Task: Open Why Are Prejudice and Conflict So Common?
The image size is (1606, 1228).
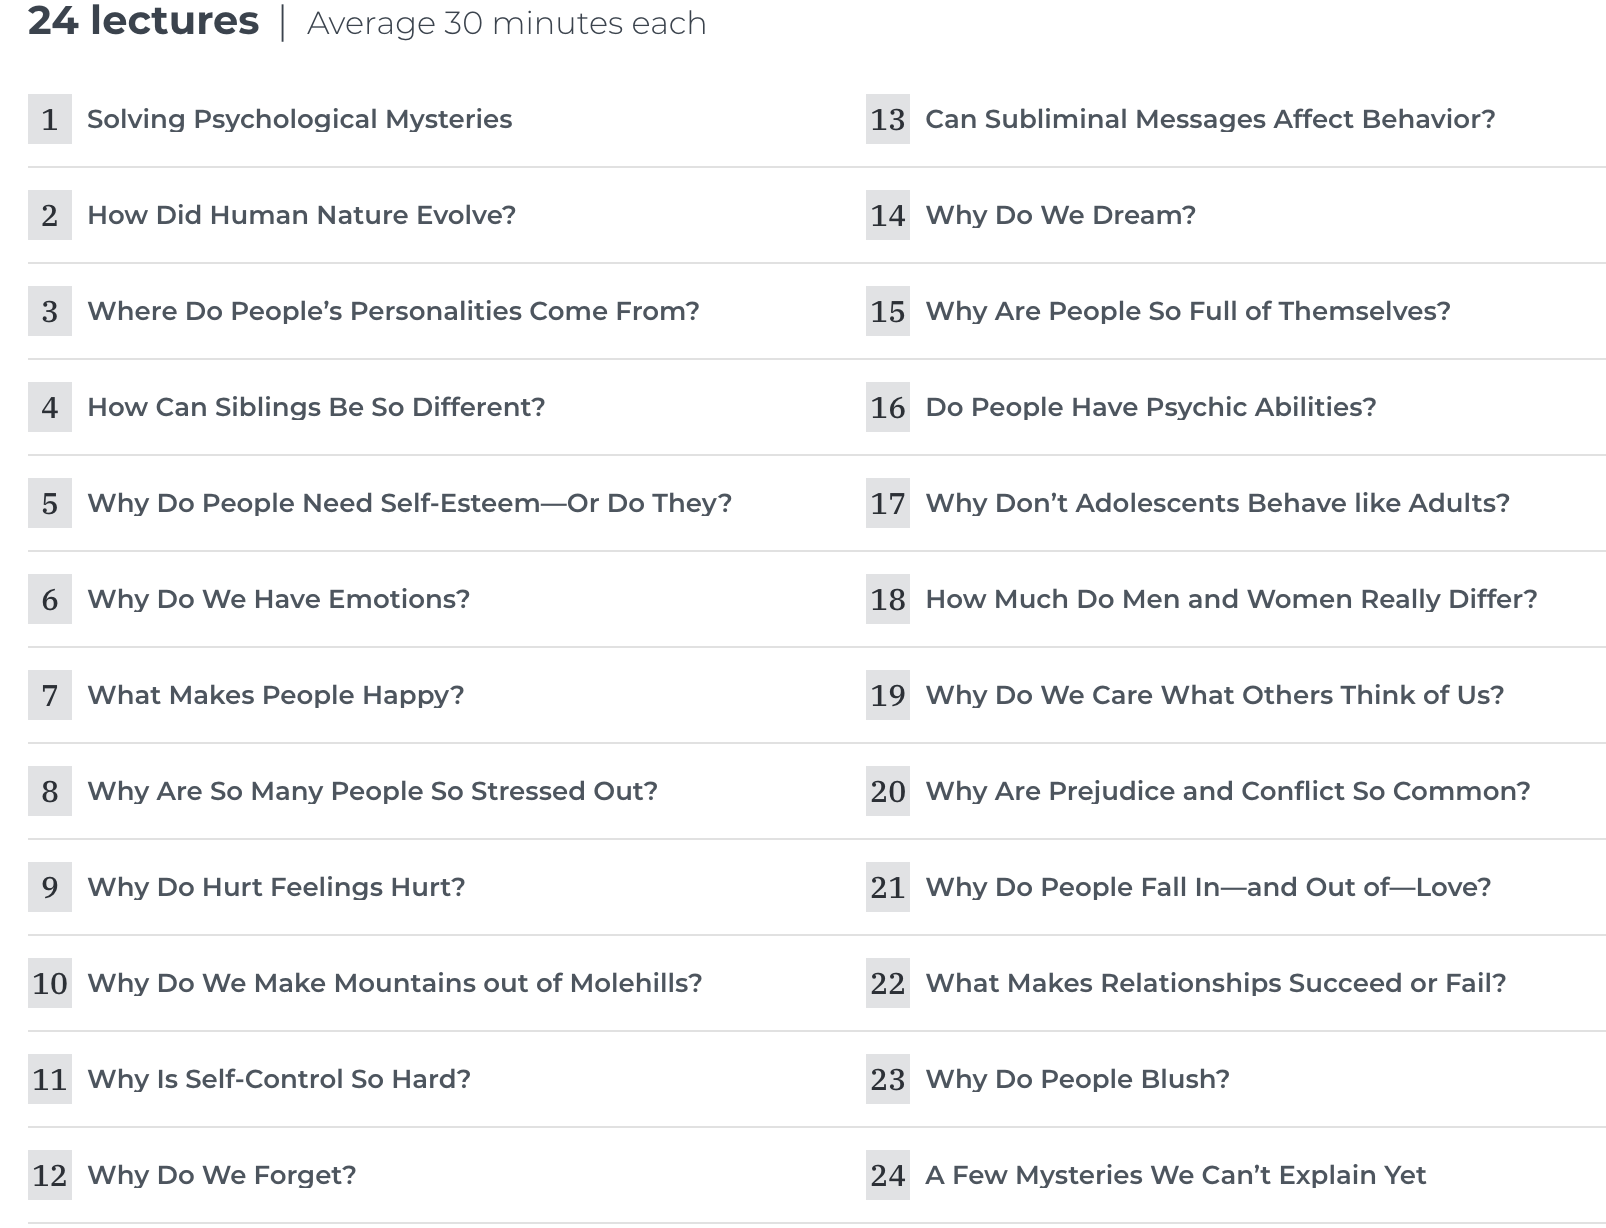Action: coord(1228,791)
